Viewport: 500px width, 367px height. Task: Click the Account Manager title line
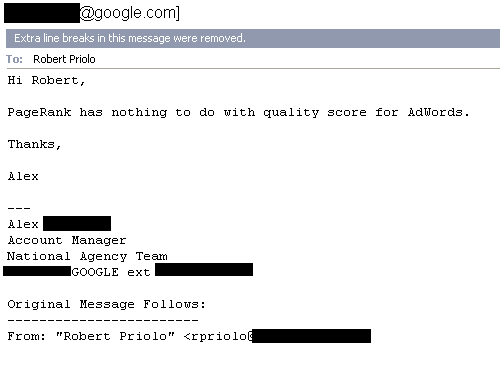[67, 240]
